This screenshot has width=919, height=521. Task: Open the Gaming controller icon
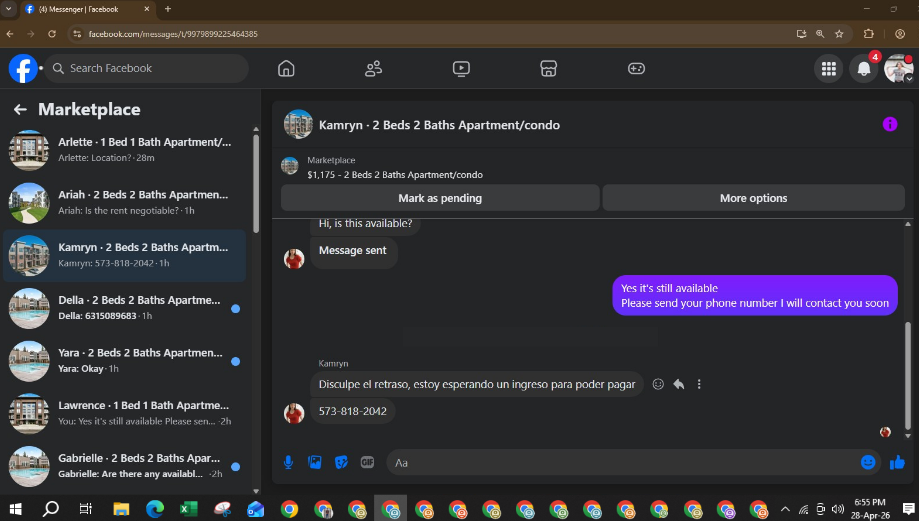tap(636, 69)
